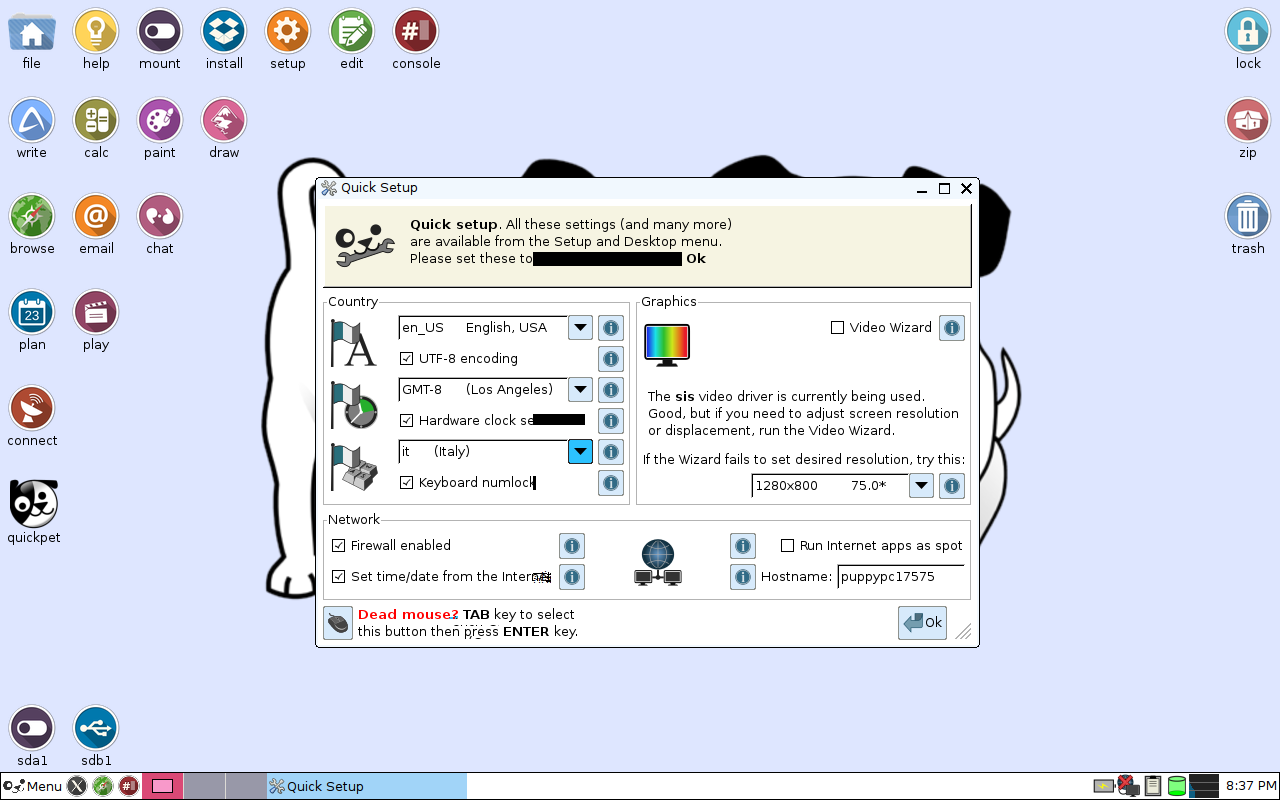Expand the Italy keyboard layout dropdown
1280x800 pixels.
581,452
